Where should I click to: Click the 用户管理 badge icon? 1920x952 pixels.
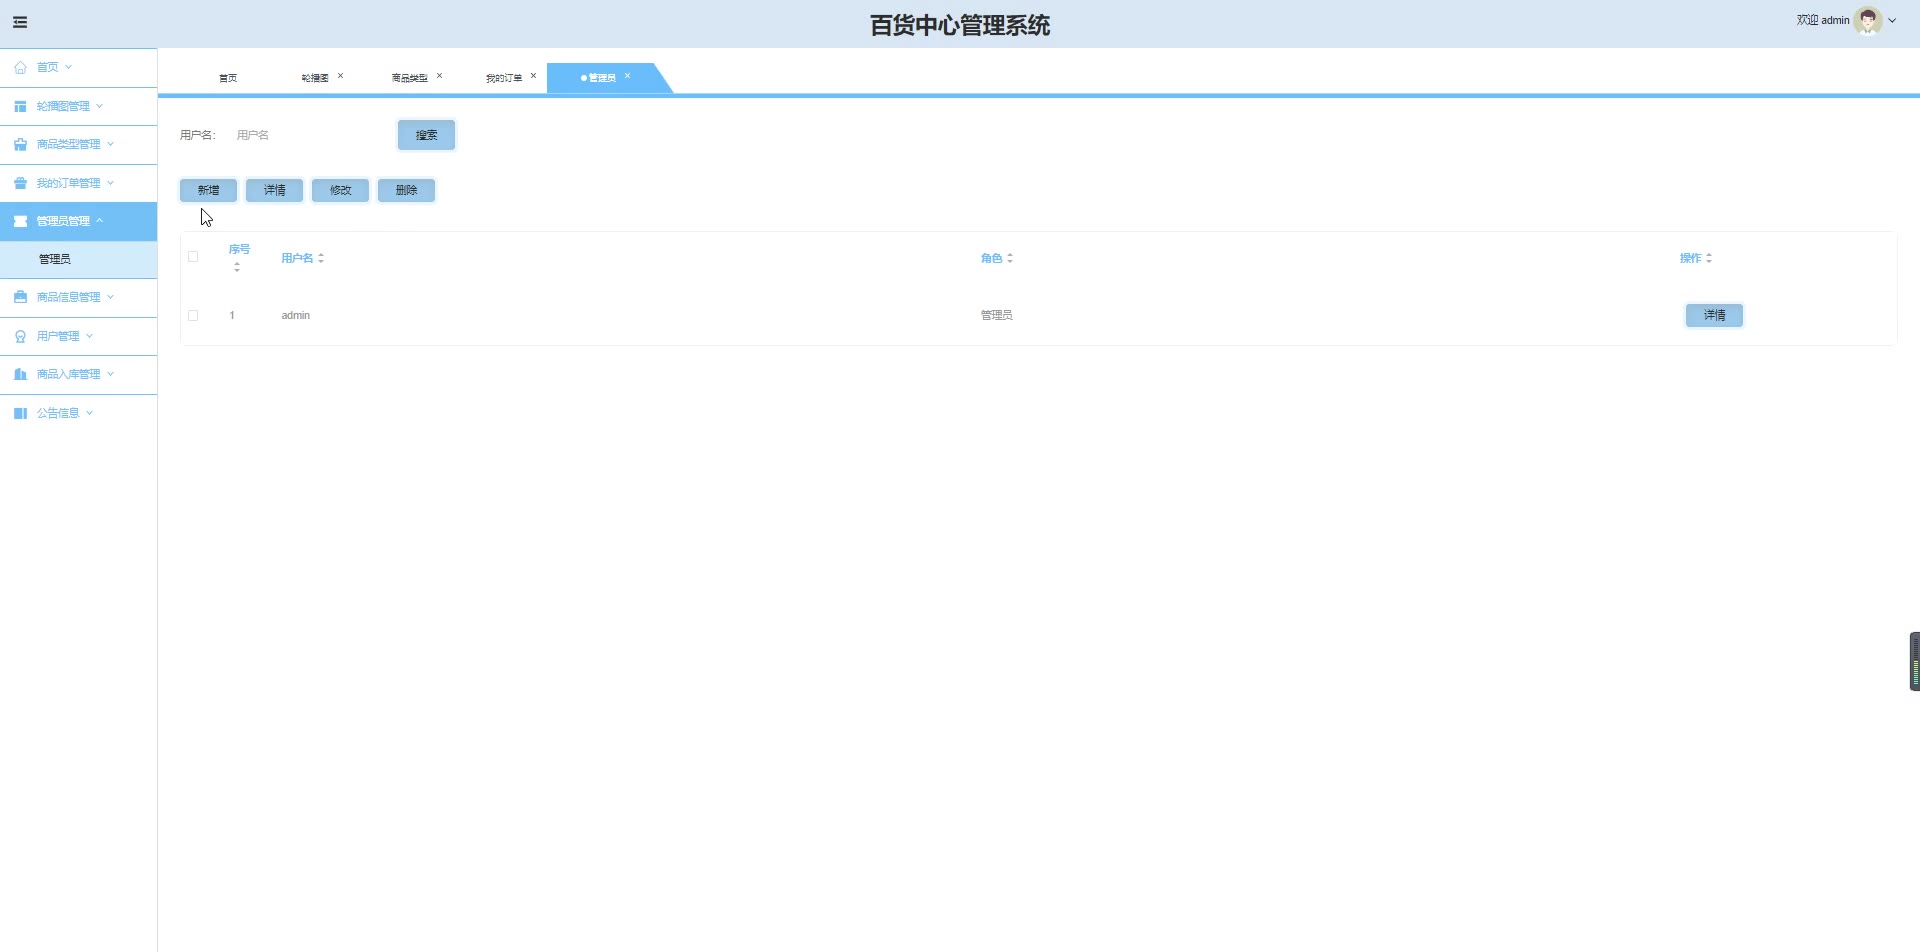[x=20, y=336]
